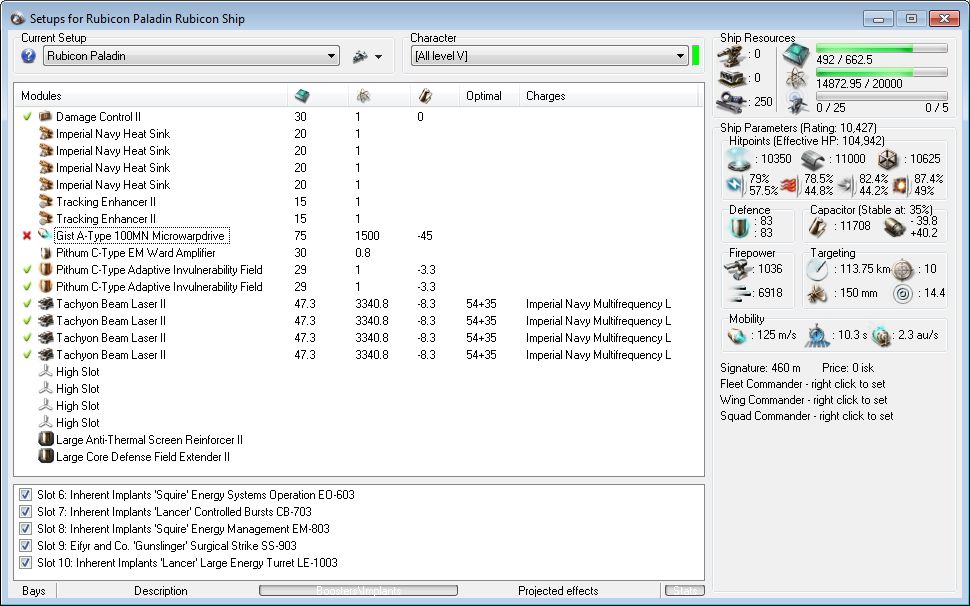Viewport: 970px width, 606px height.
Task: Click the kinetic resistance icon showing 82.4%
Action: click(847, 185)
